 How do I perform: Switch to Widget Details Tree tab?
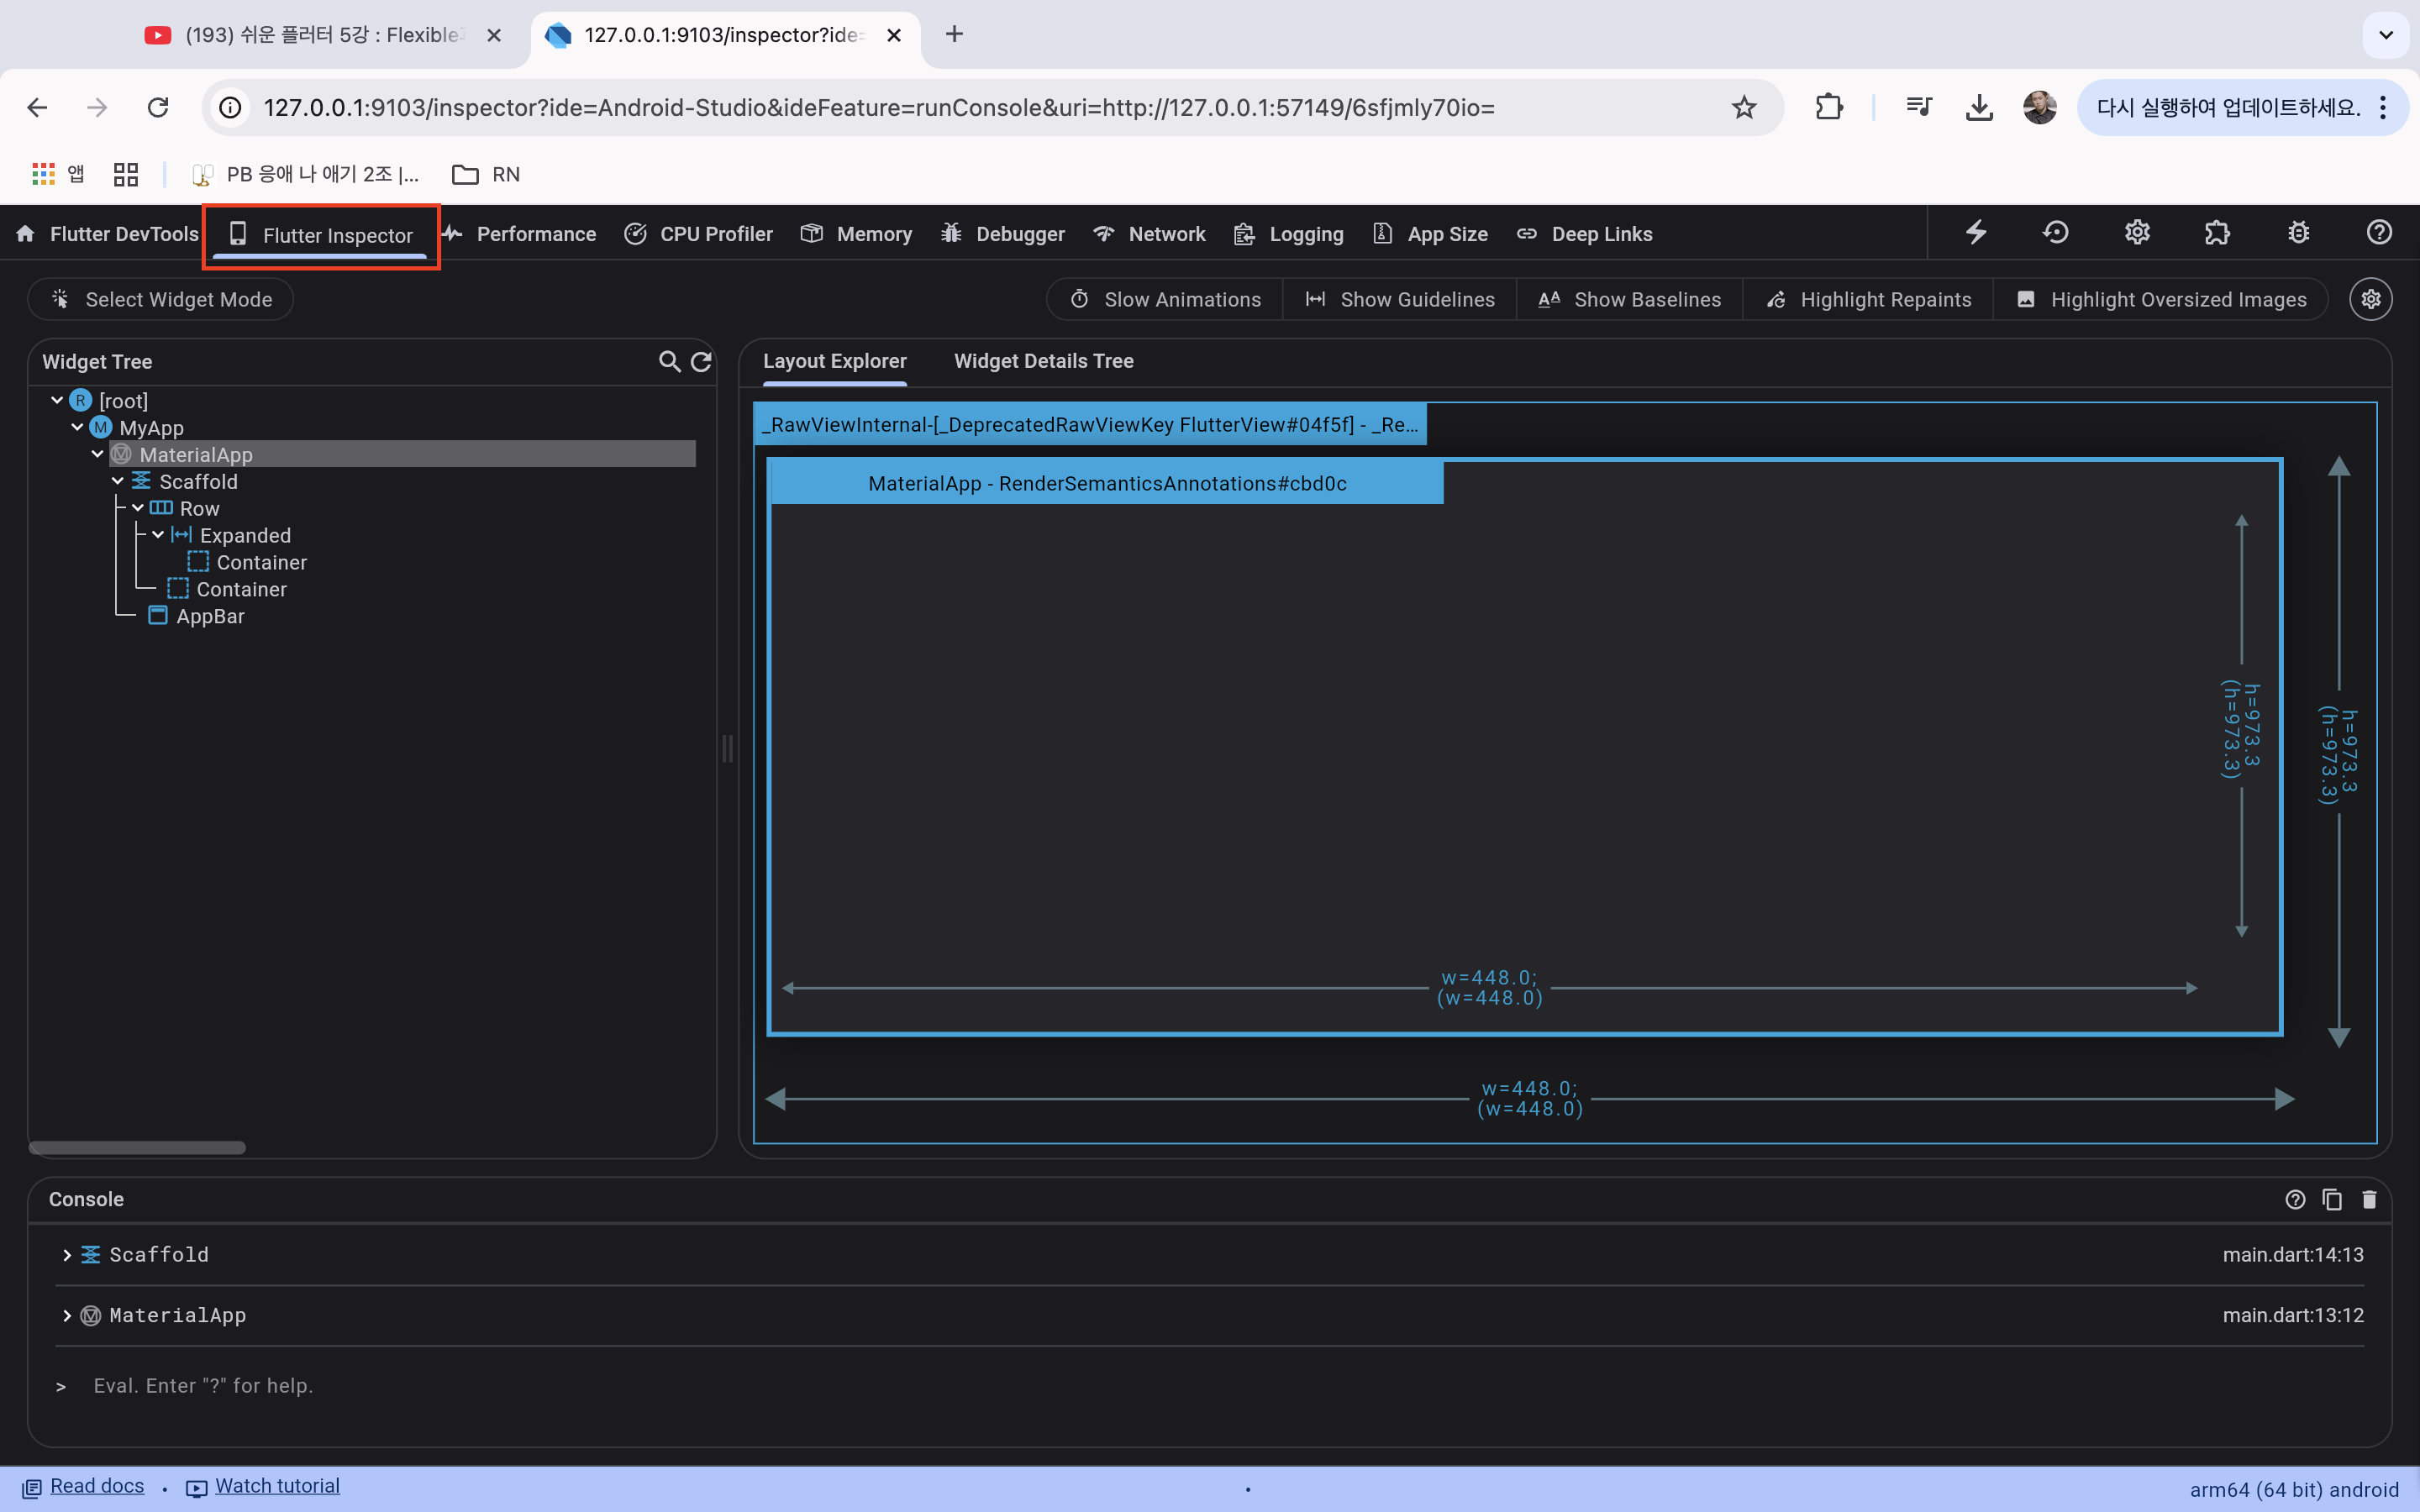pos(1043,361)
